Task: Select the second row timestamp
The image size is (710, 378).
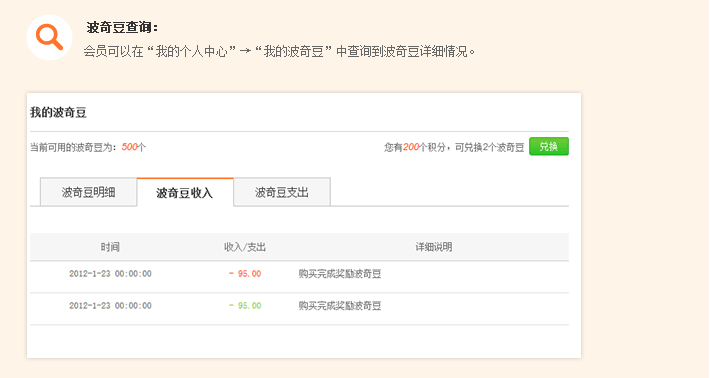Action: 110,306
